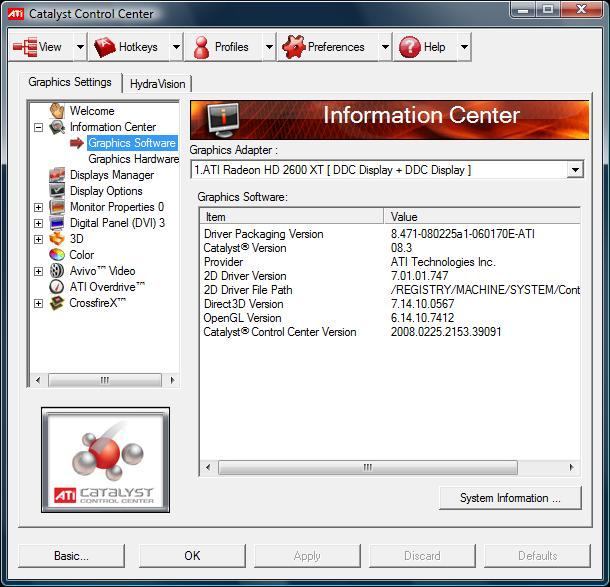Select the Welcome tree item
This screenshot has height=587, width=610.
pos(92,111)
